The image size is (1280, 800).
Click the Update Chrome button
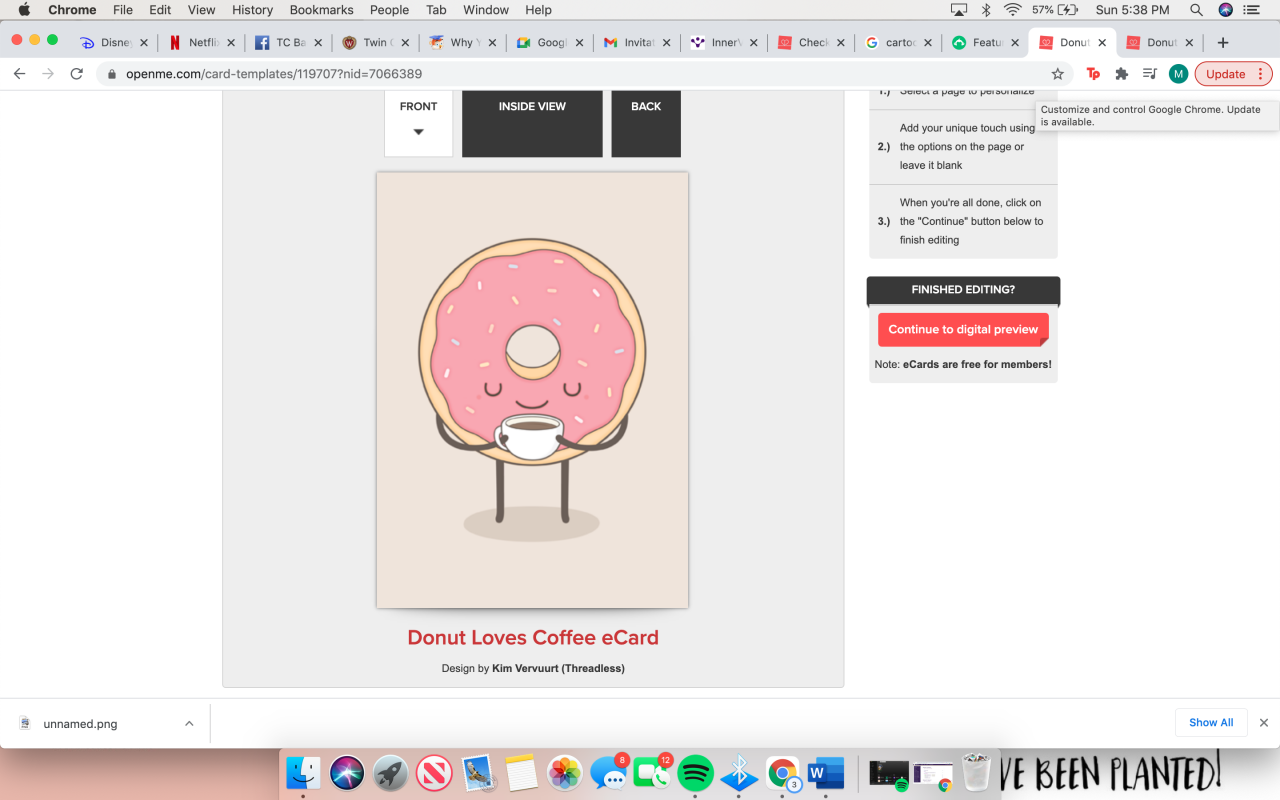(x=1233, y=74)
